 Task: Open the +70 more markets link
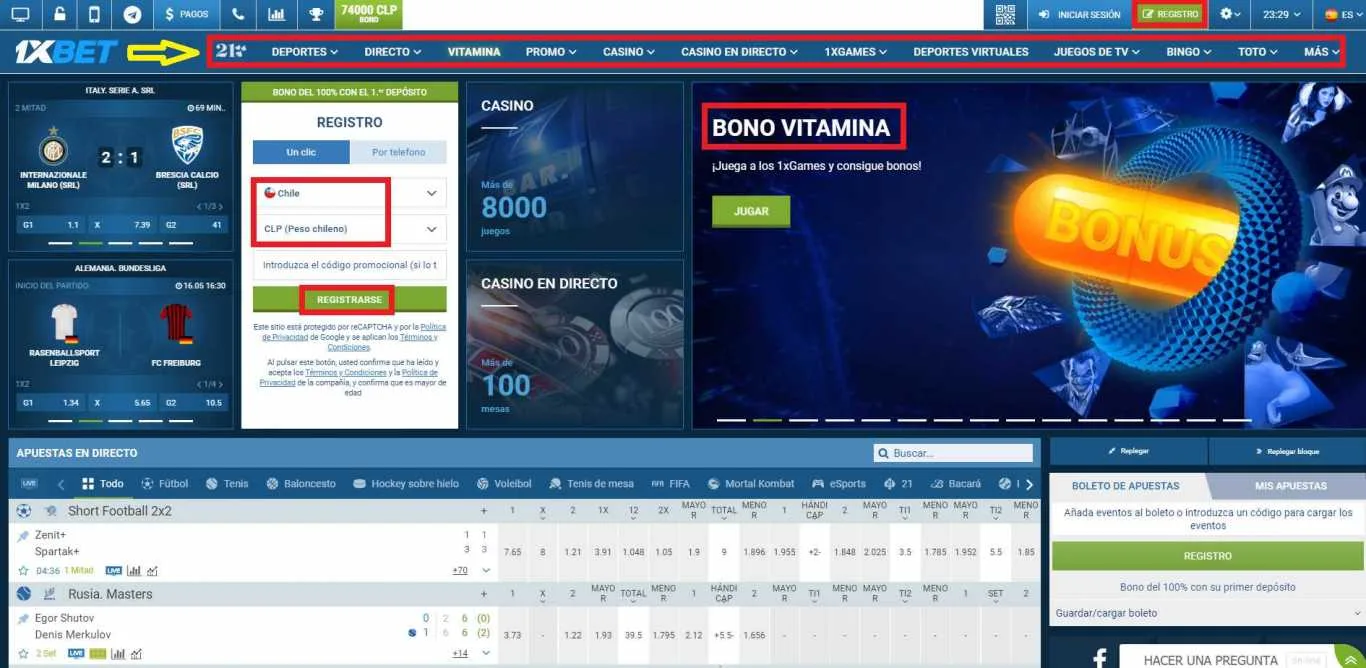point(460,570)
